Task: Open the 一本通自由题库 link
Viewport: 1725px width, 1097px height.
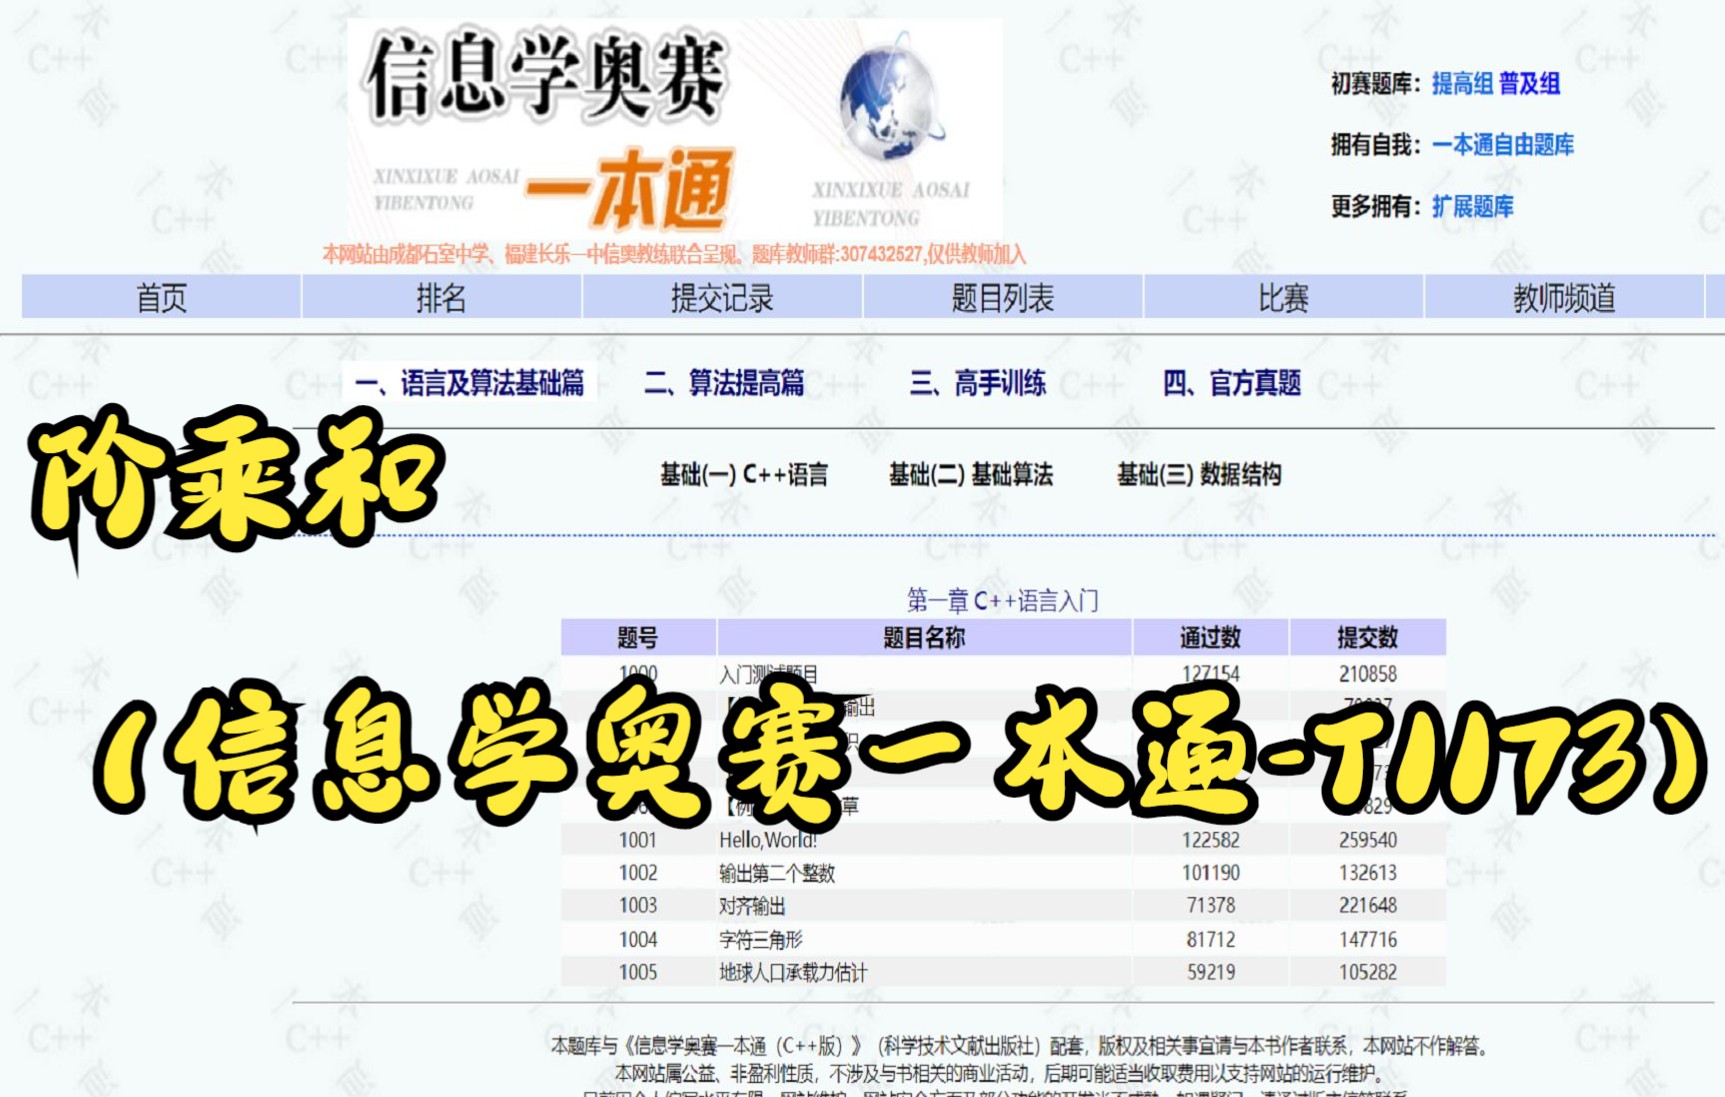Action: click(1503, 145)
